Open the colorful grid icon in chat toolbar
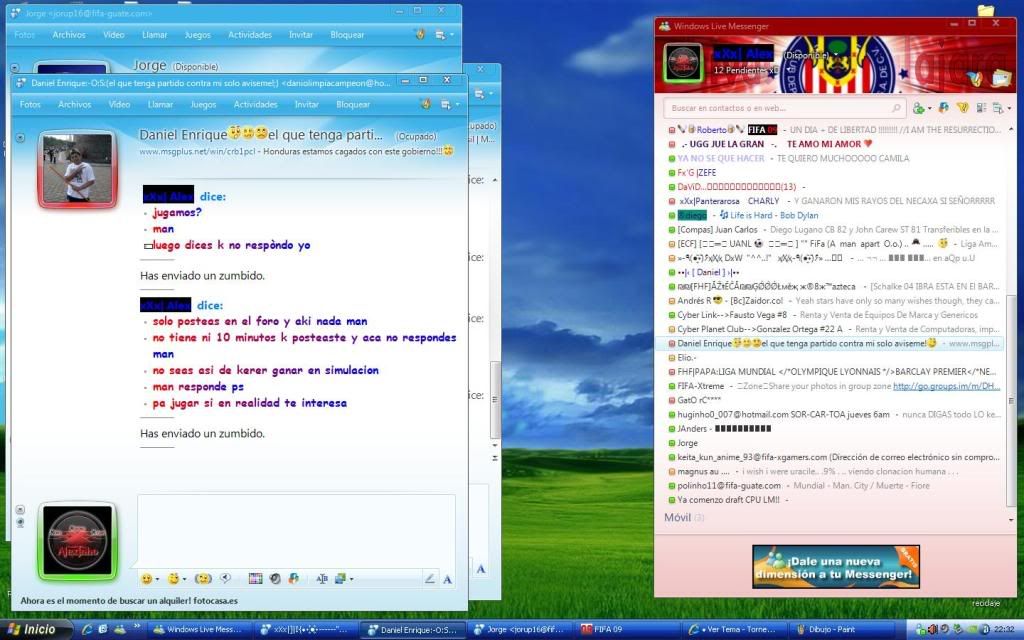 [x=255, y=578]
